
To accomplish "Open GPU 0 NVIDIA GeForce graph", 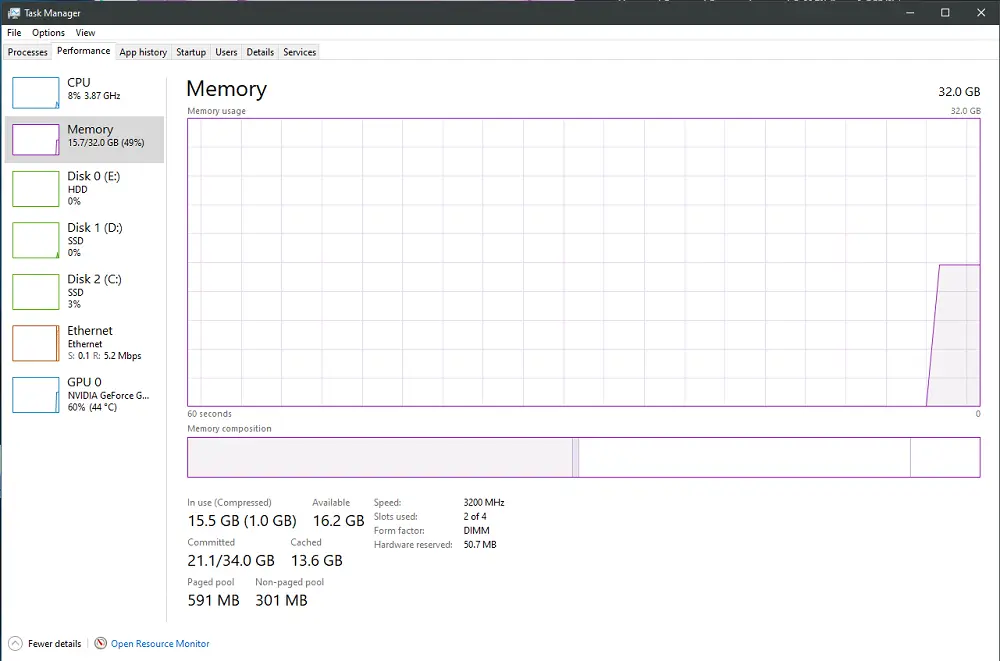I will point(36,394).
